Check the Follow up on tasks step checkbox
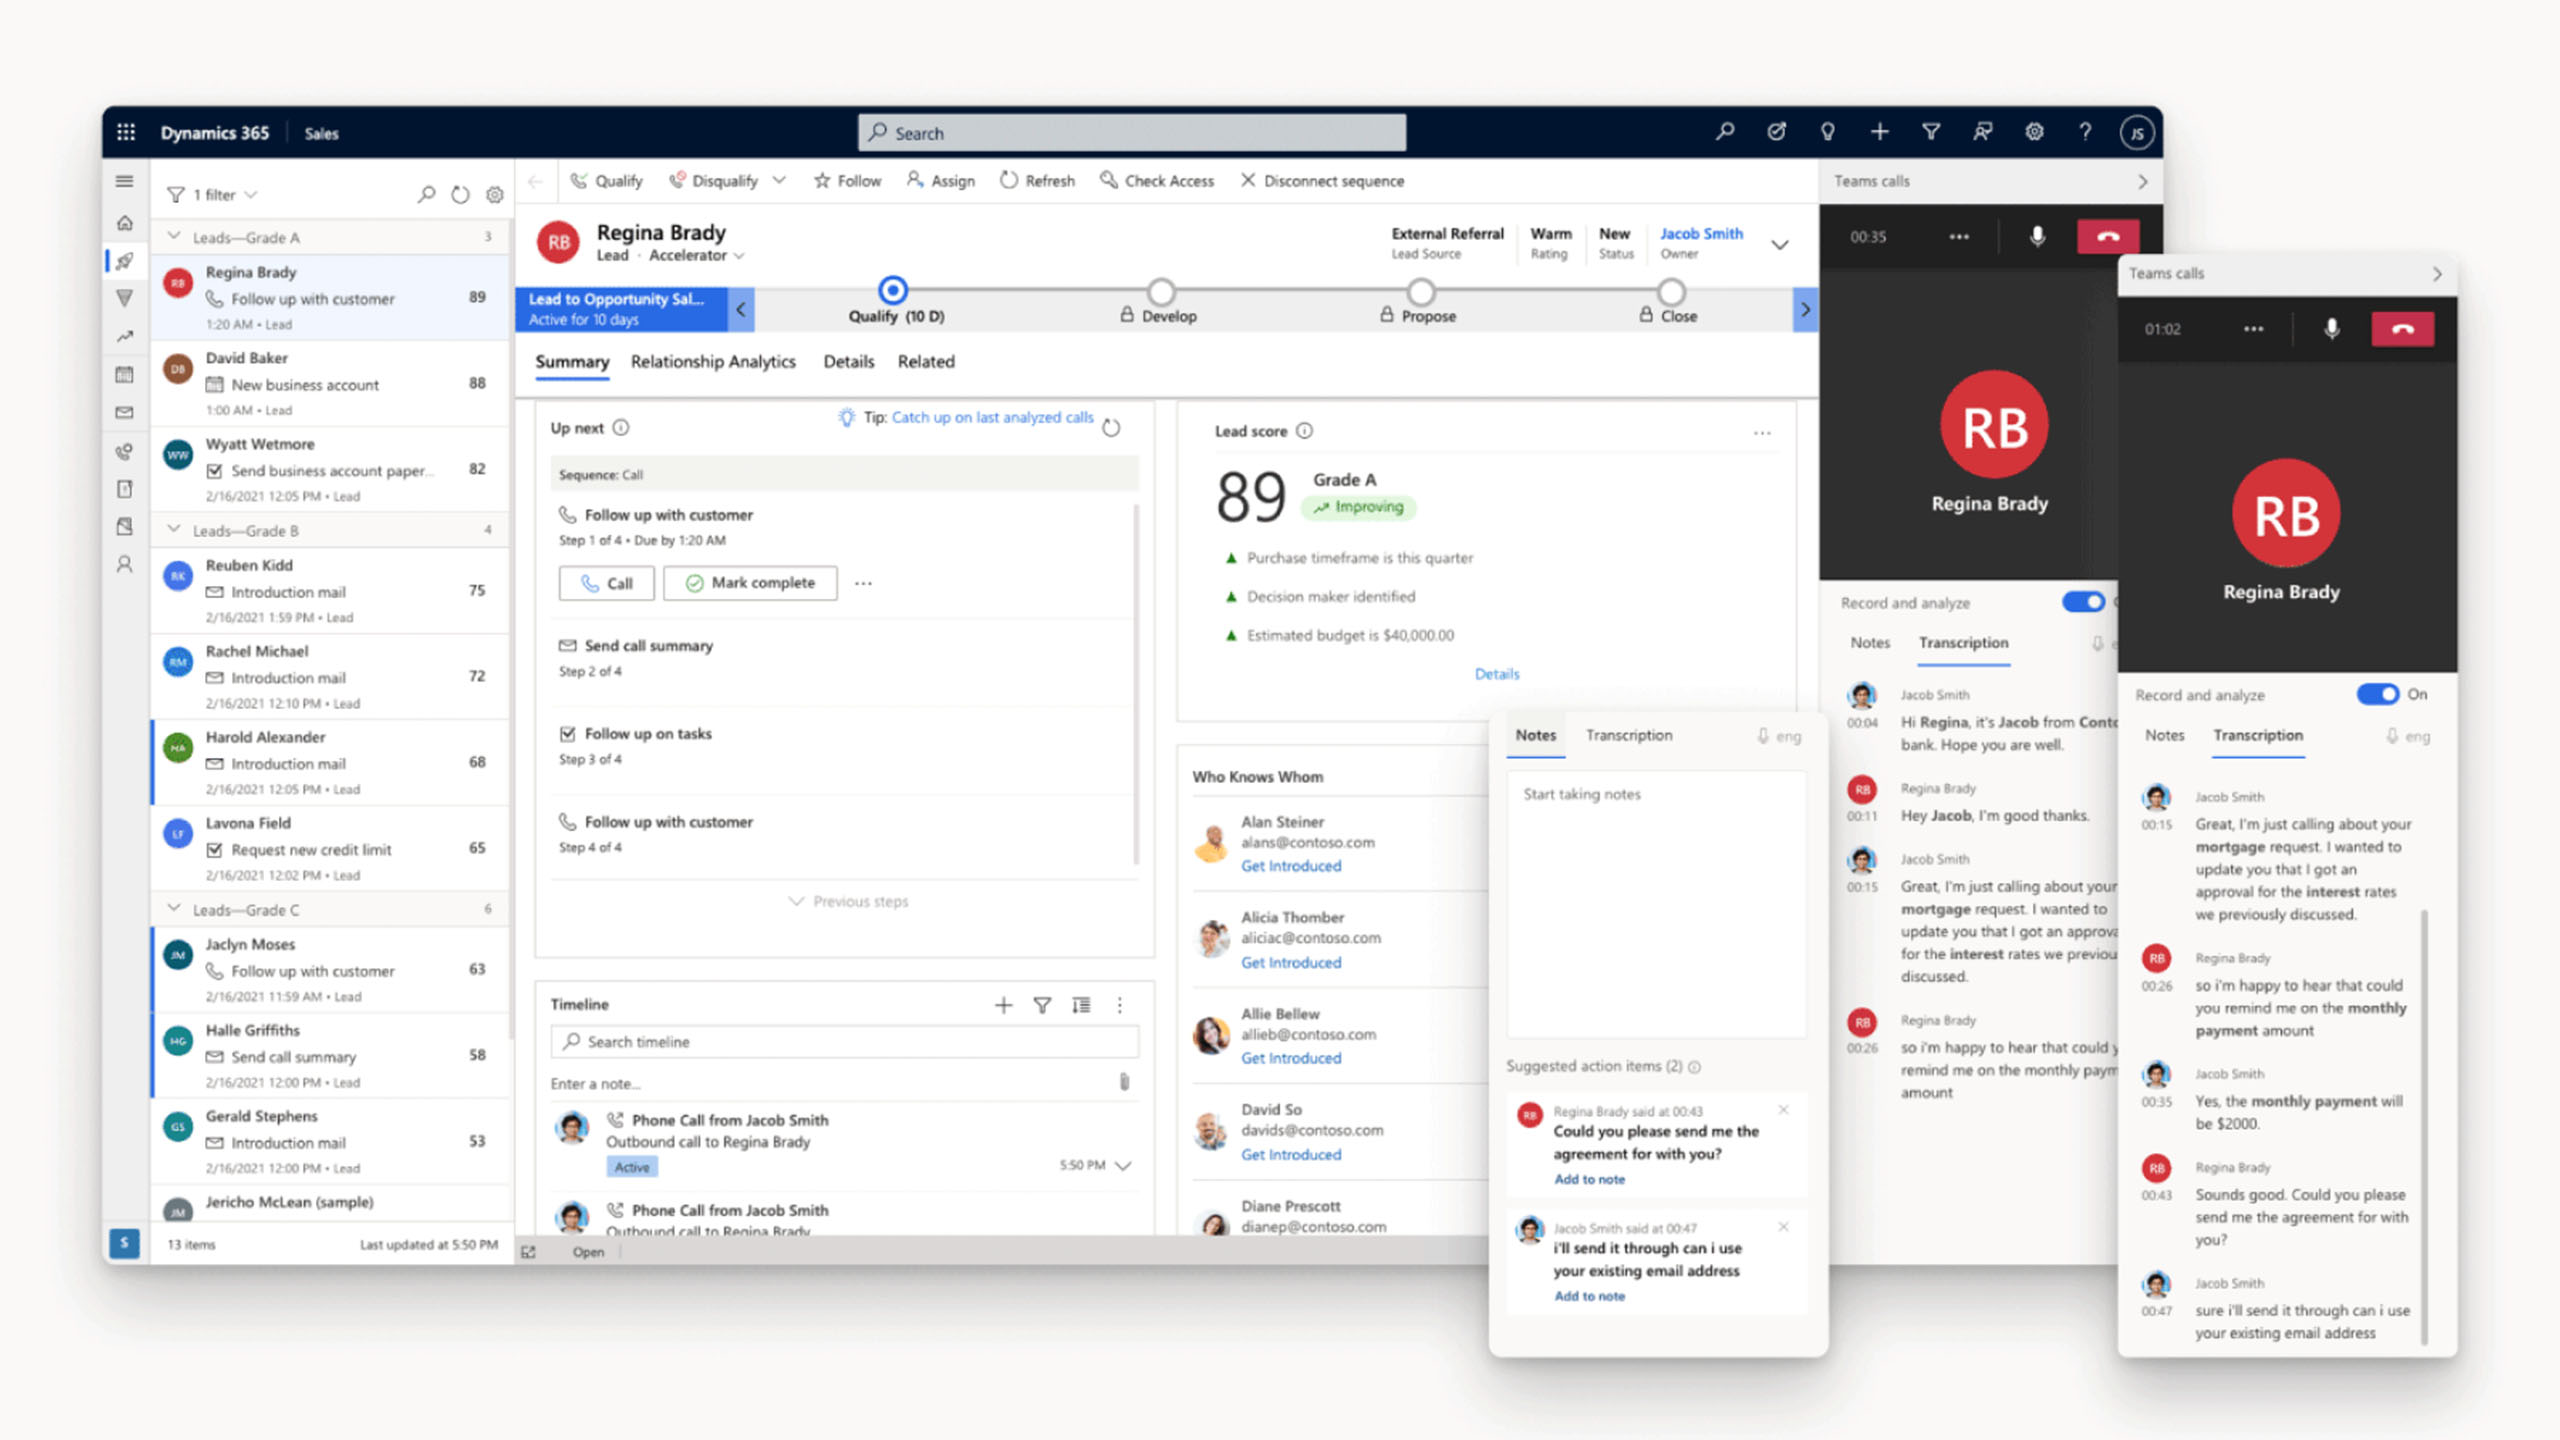 tap(568, 733)
